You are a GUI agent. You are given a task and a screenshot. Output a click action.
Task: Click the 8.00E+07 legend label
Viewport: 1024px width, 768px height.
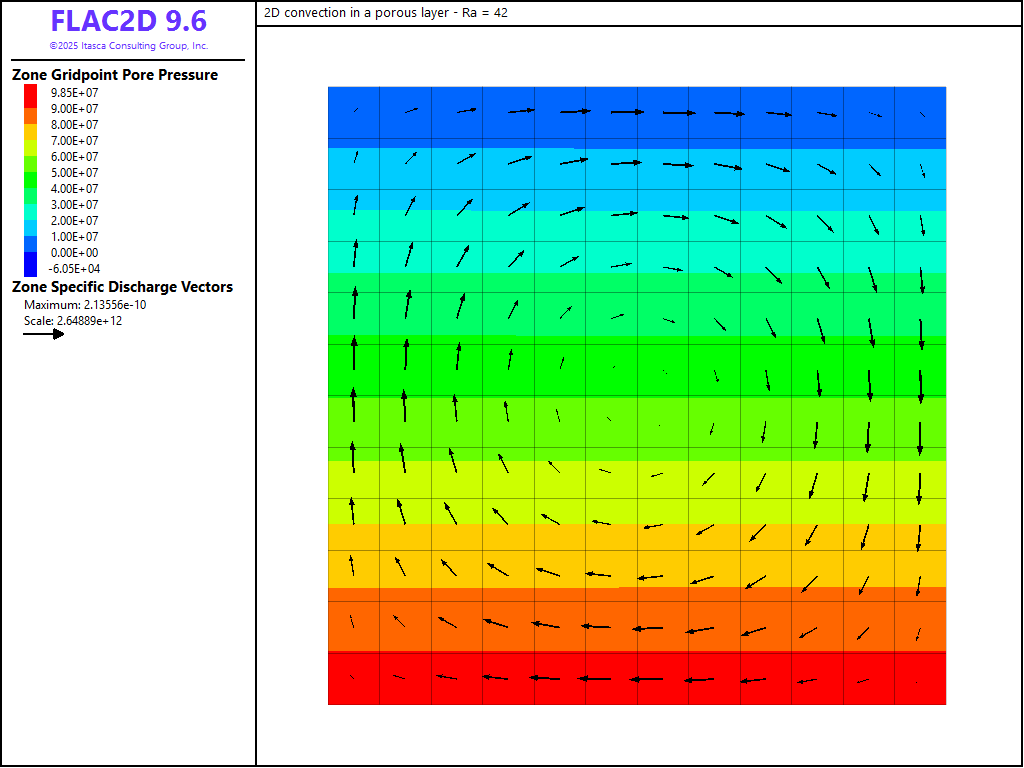(x=75, y=125)
